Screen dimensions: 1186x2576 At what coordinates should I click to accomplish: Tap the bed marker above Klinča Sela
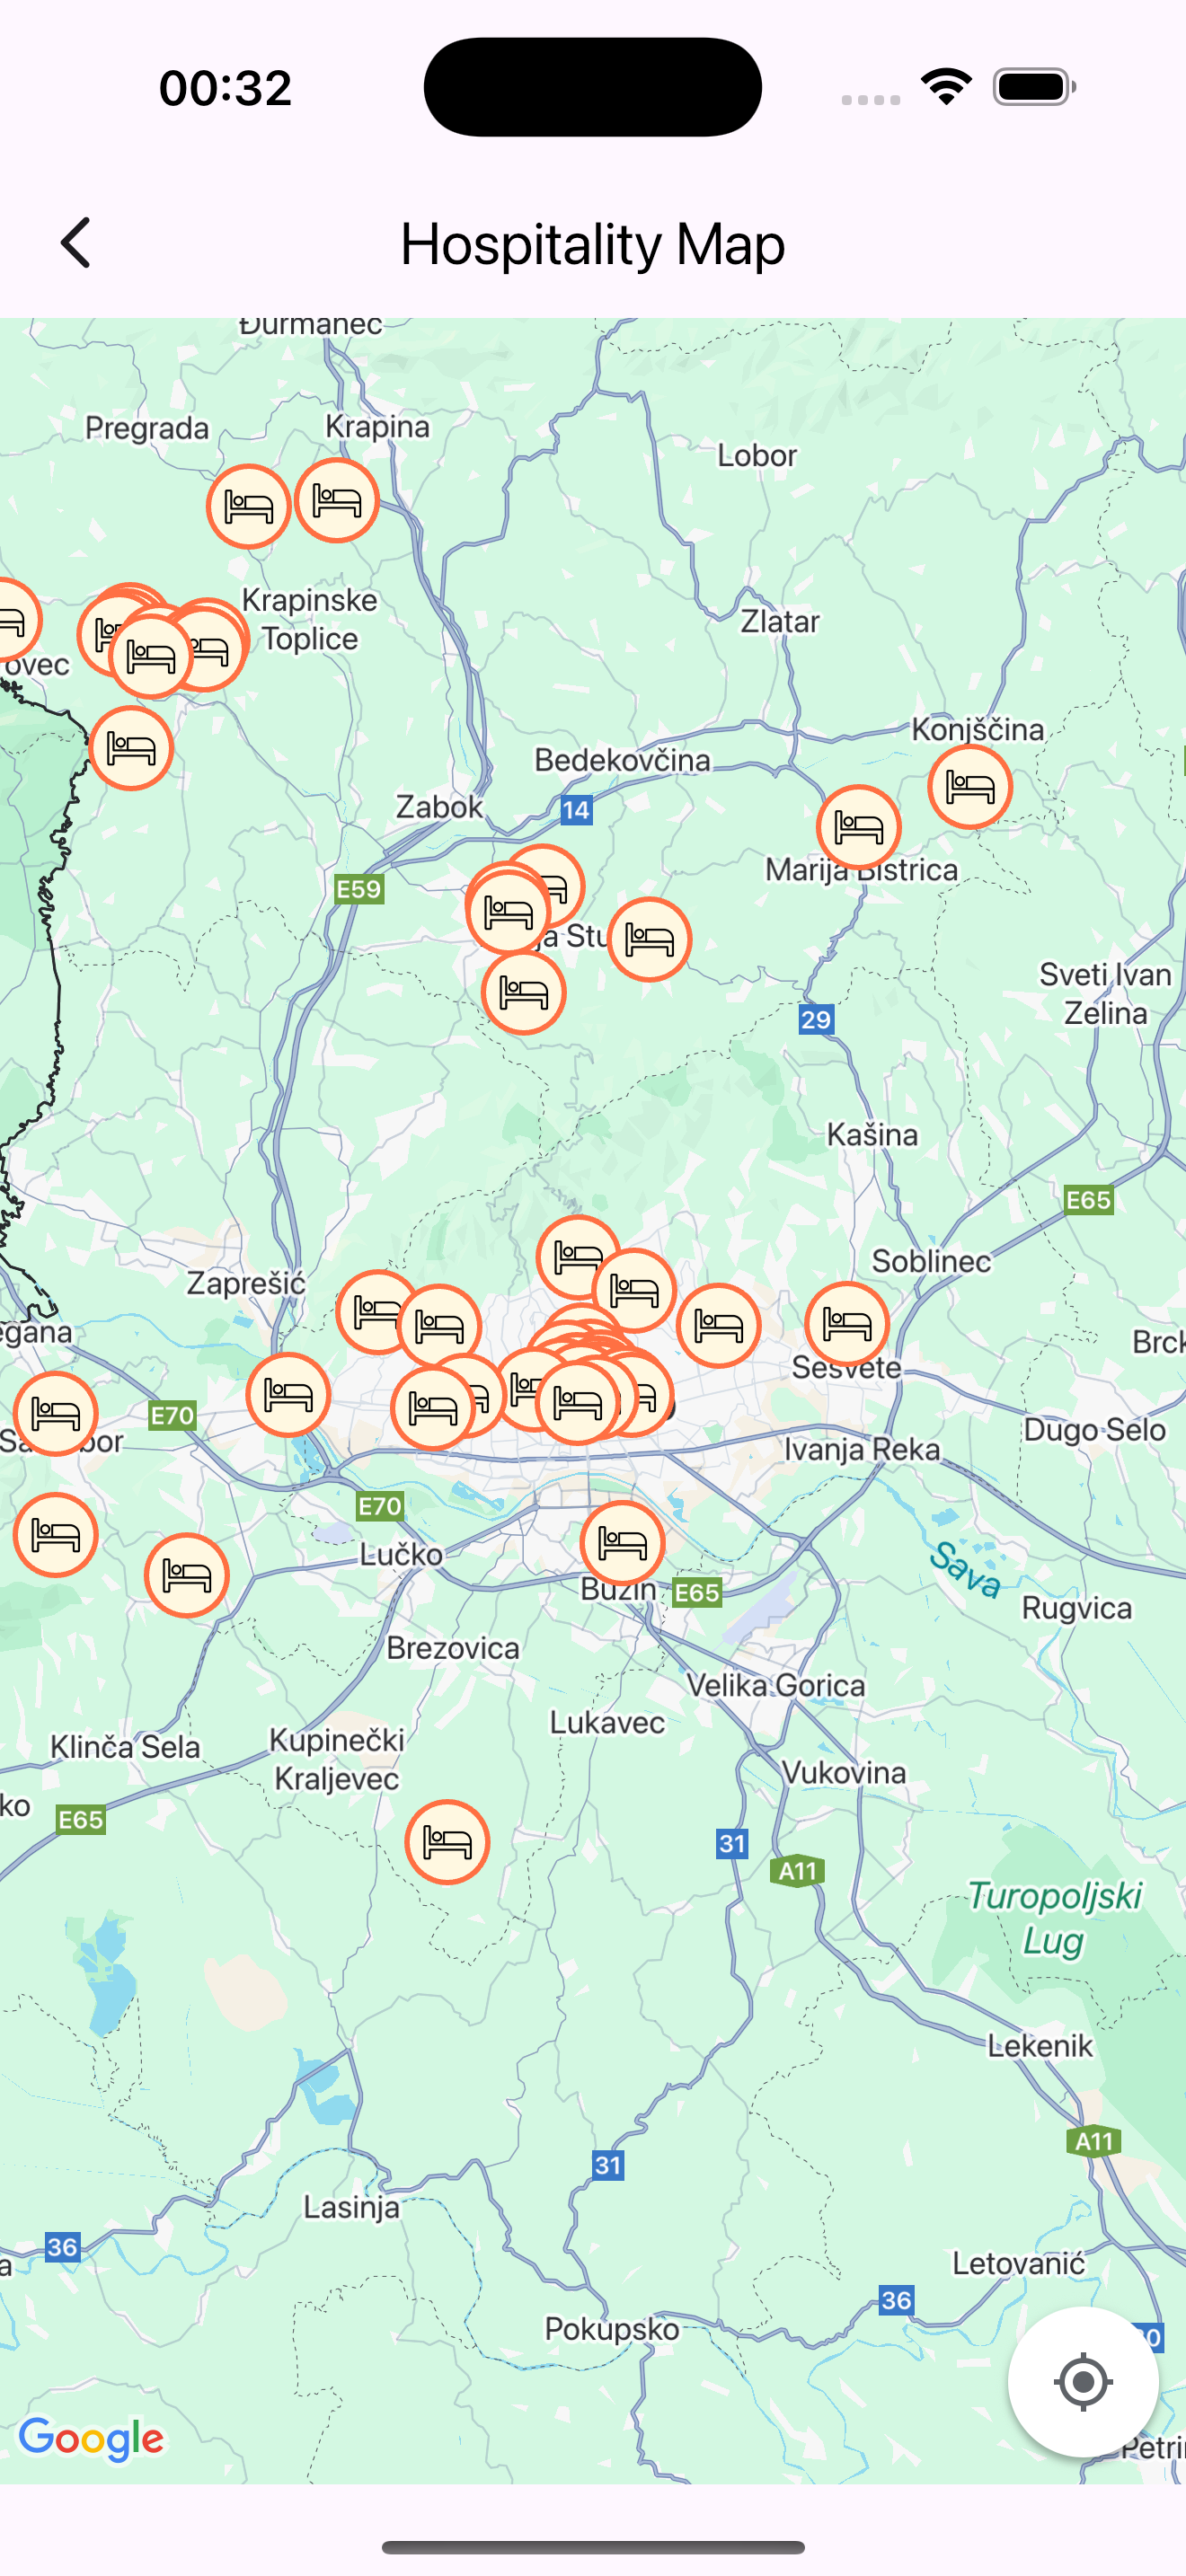tap(187, 1575)
